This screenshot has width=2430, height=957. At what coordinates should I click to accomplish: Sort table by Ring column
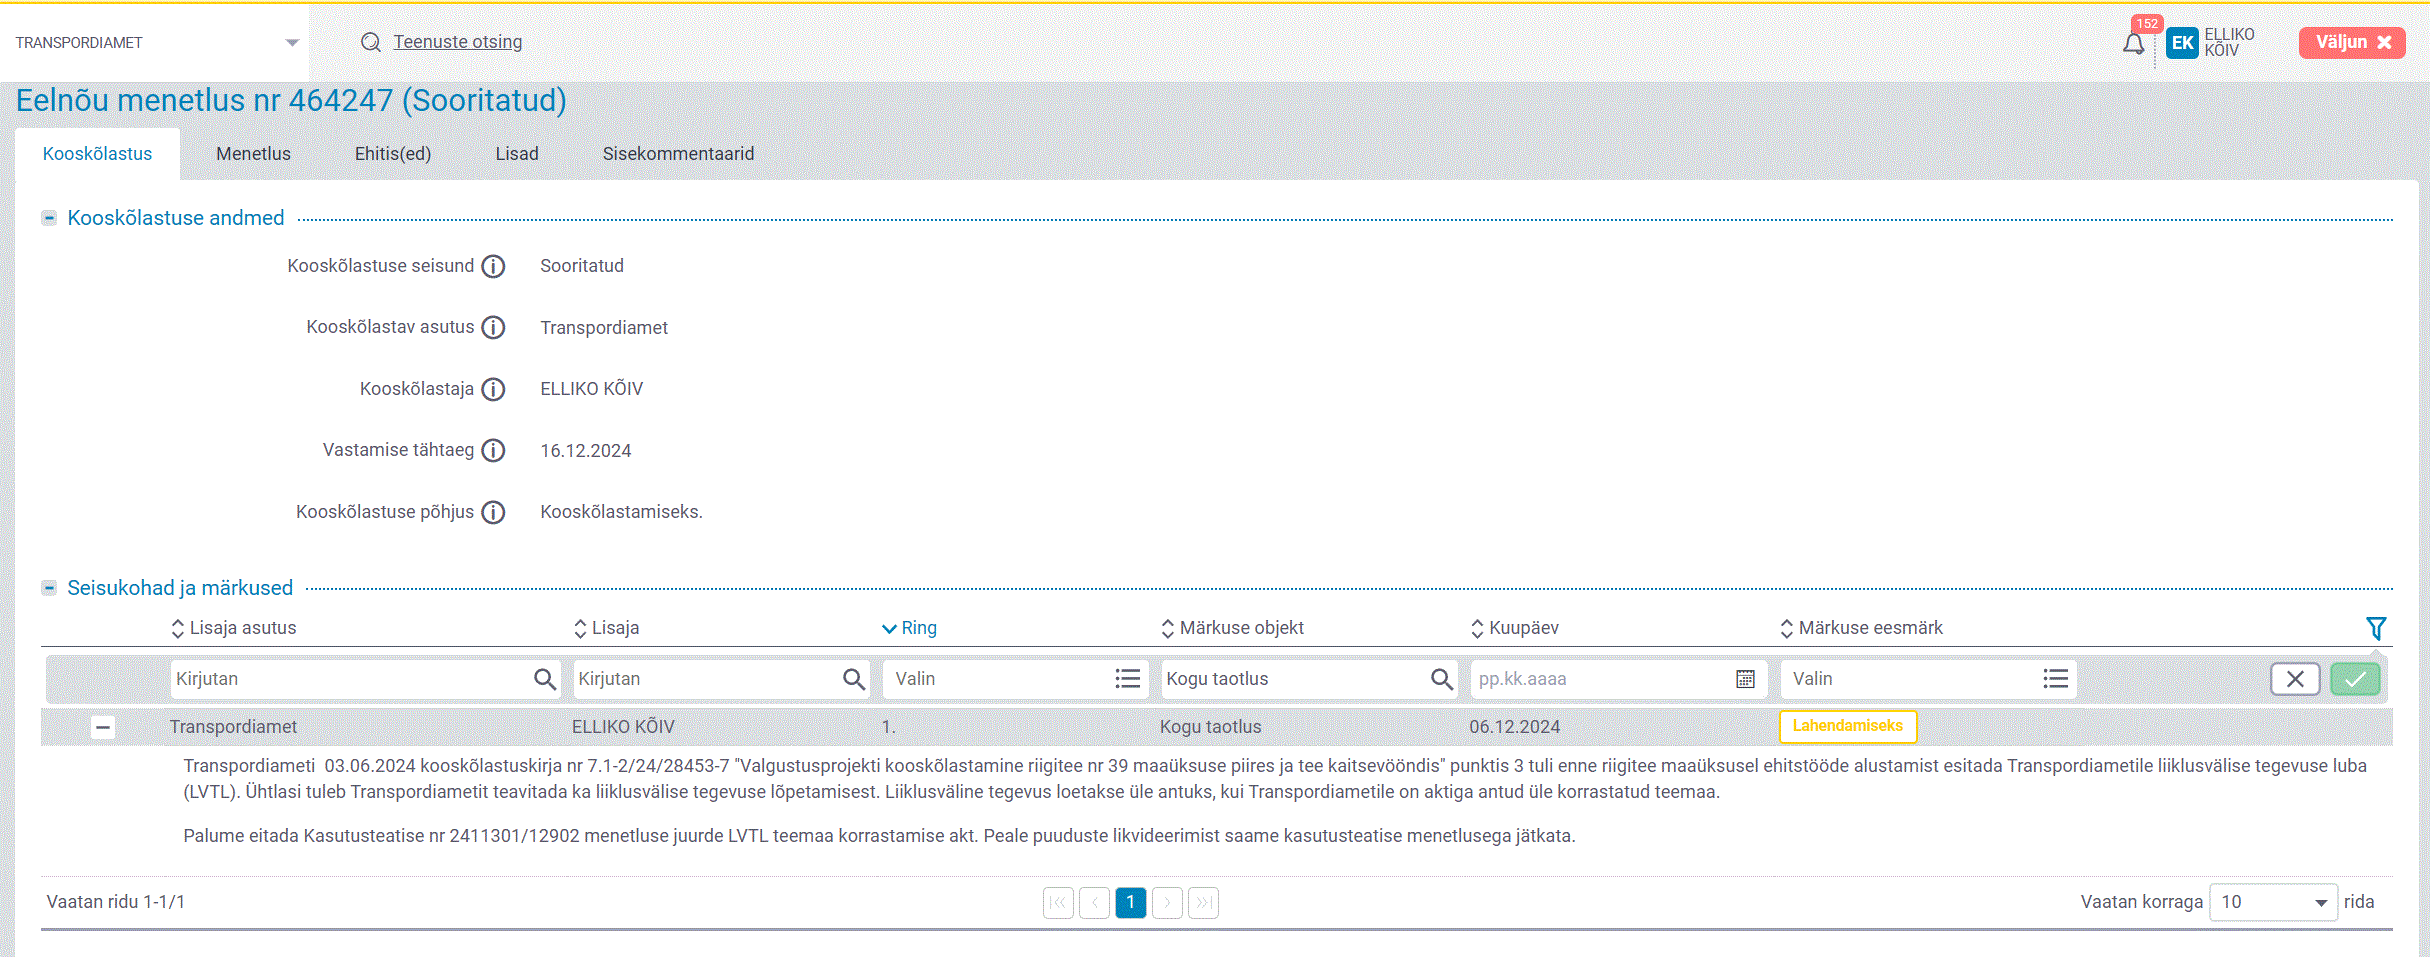coord(909,628)
